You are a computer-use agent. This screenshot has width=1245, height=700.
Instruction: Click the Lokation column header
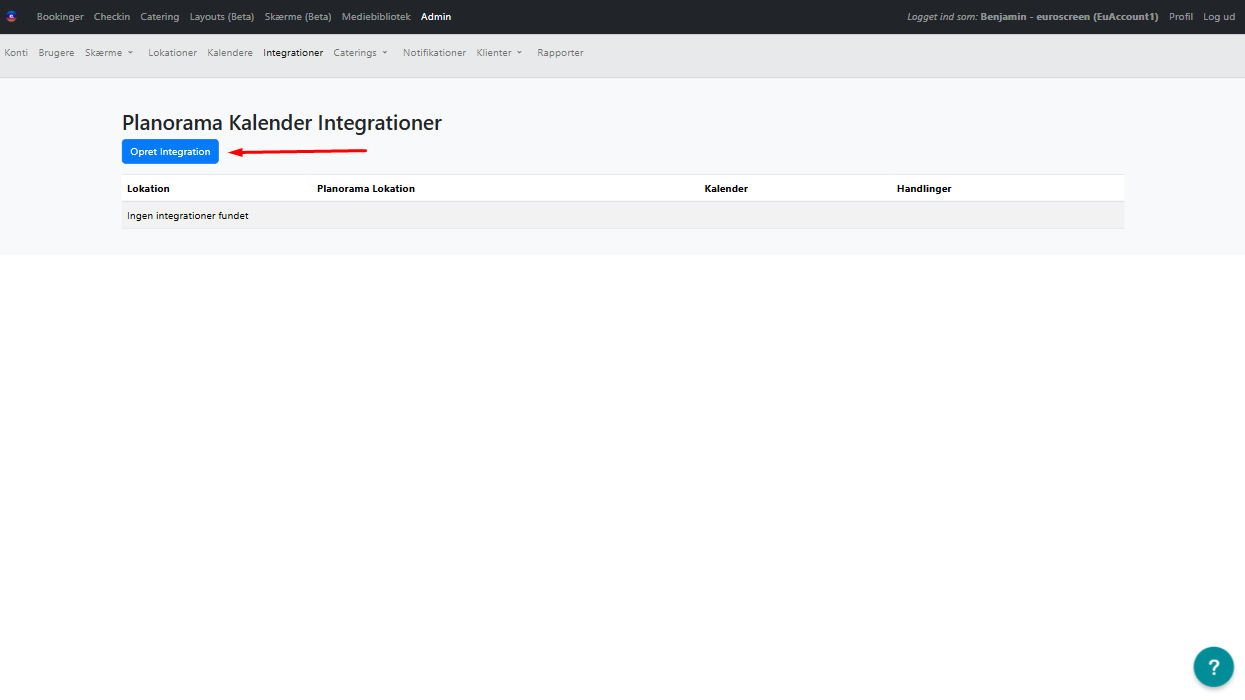point(148,189)
